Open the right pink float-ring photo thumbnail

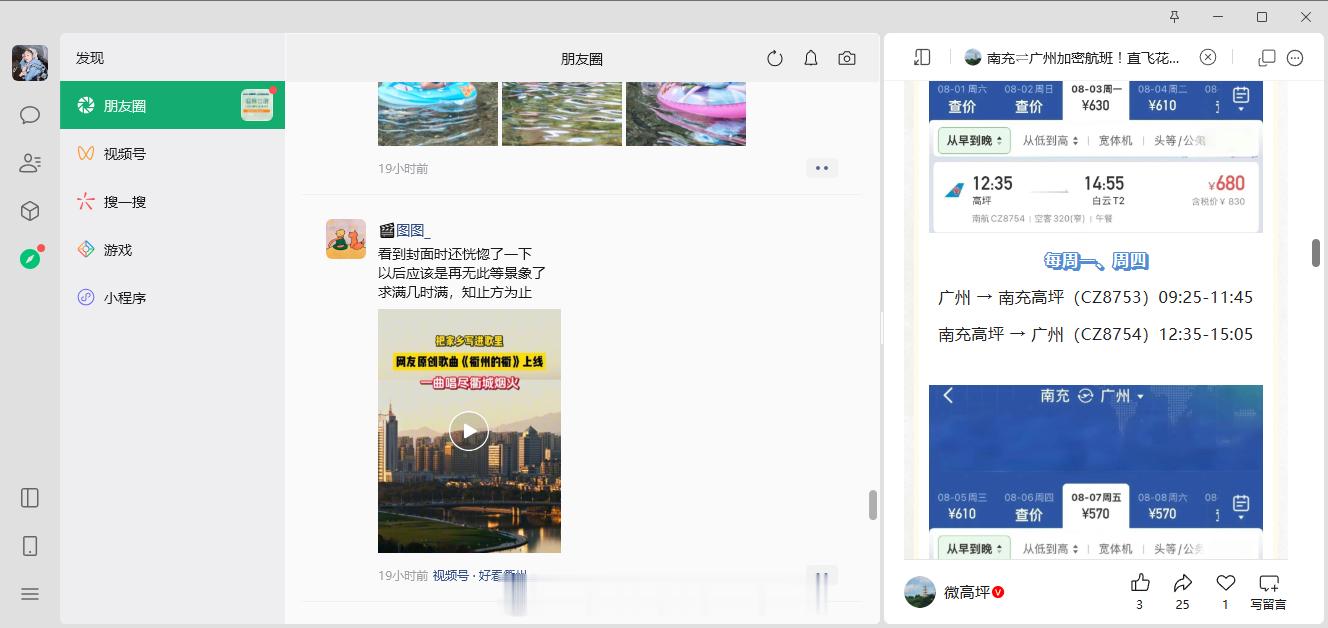click(x=686, y=115)
